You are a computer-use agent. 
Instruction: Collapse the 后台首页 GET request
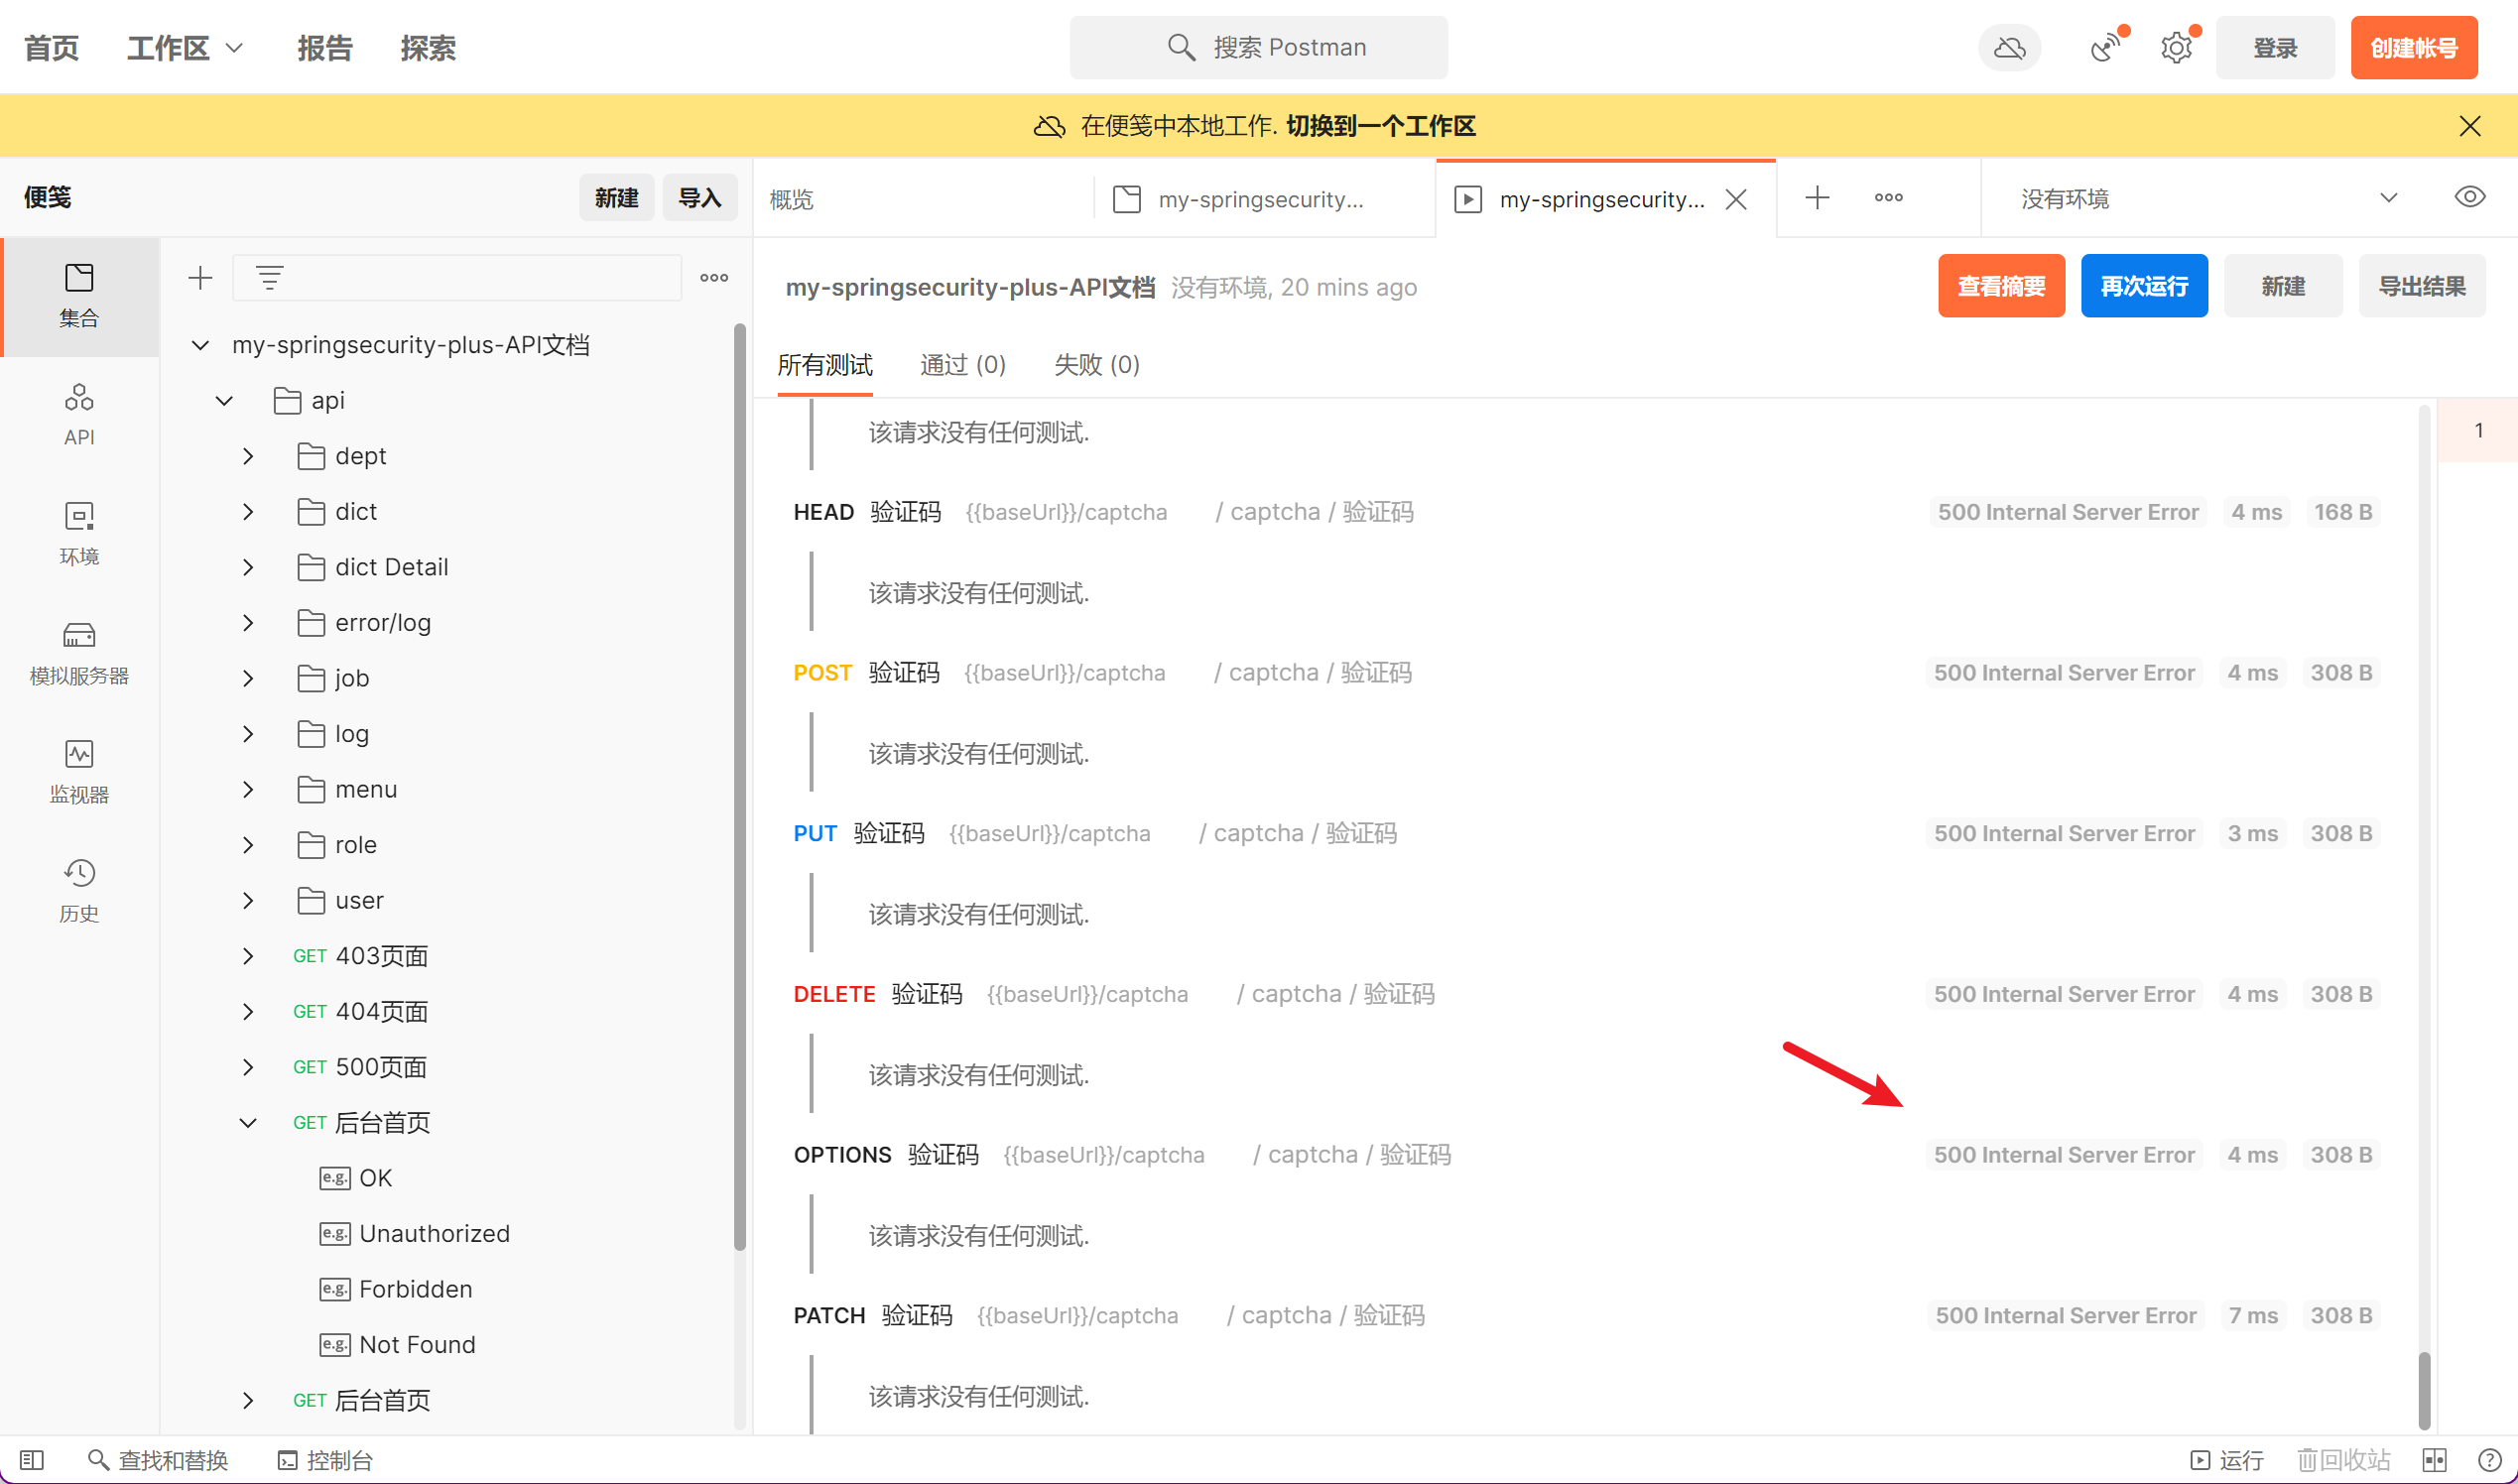tap(248, 1123)
